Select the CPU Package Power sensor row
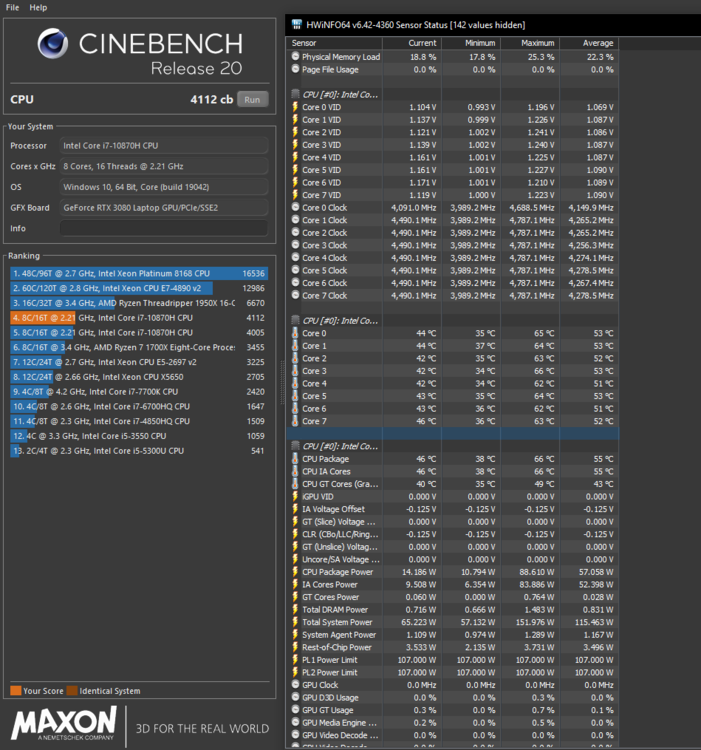This screenshot has height=750, width=701. point(337,572)
